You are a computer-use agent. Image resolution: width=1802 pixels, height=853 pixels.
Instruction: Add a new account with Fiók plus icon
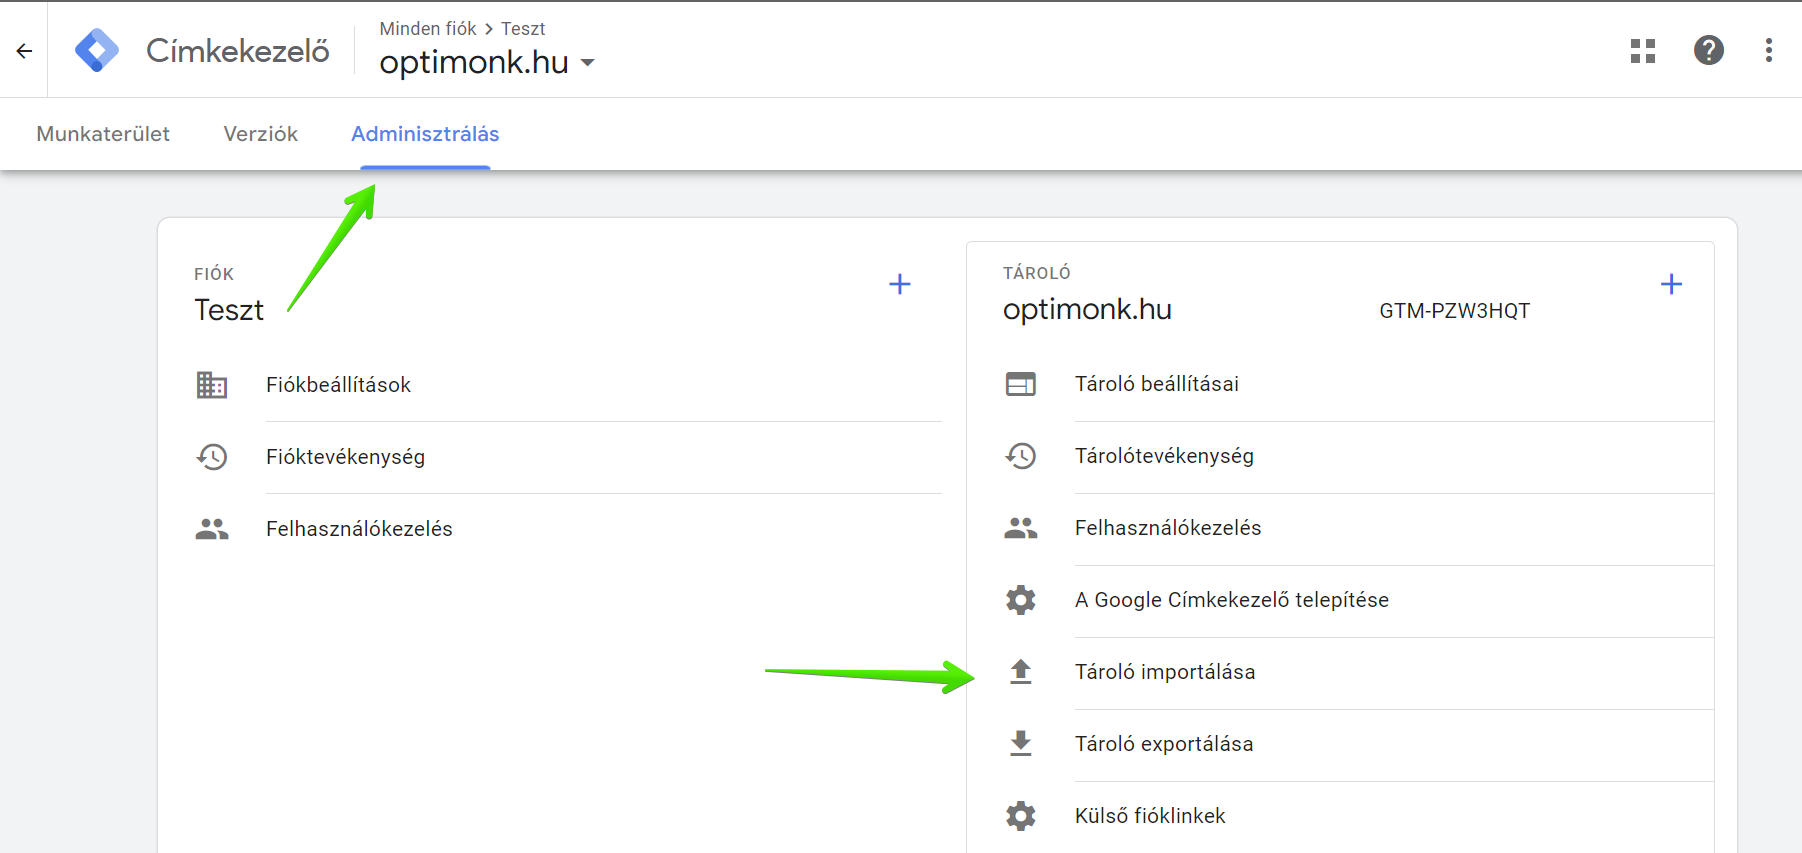pyautogui.click(x=900, y=284)
